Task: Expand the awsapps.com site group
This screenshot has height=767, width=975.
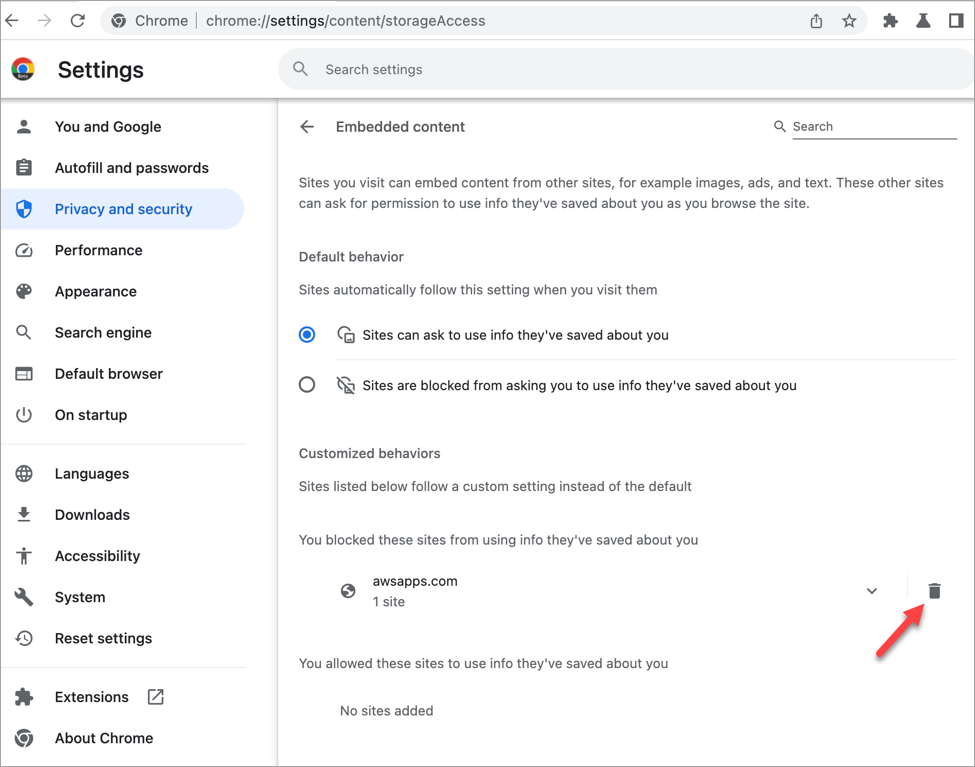Action: pos(872,591)
